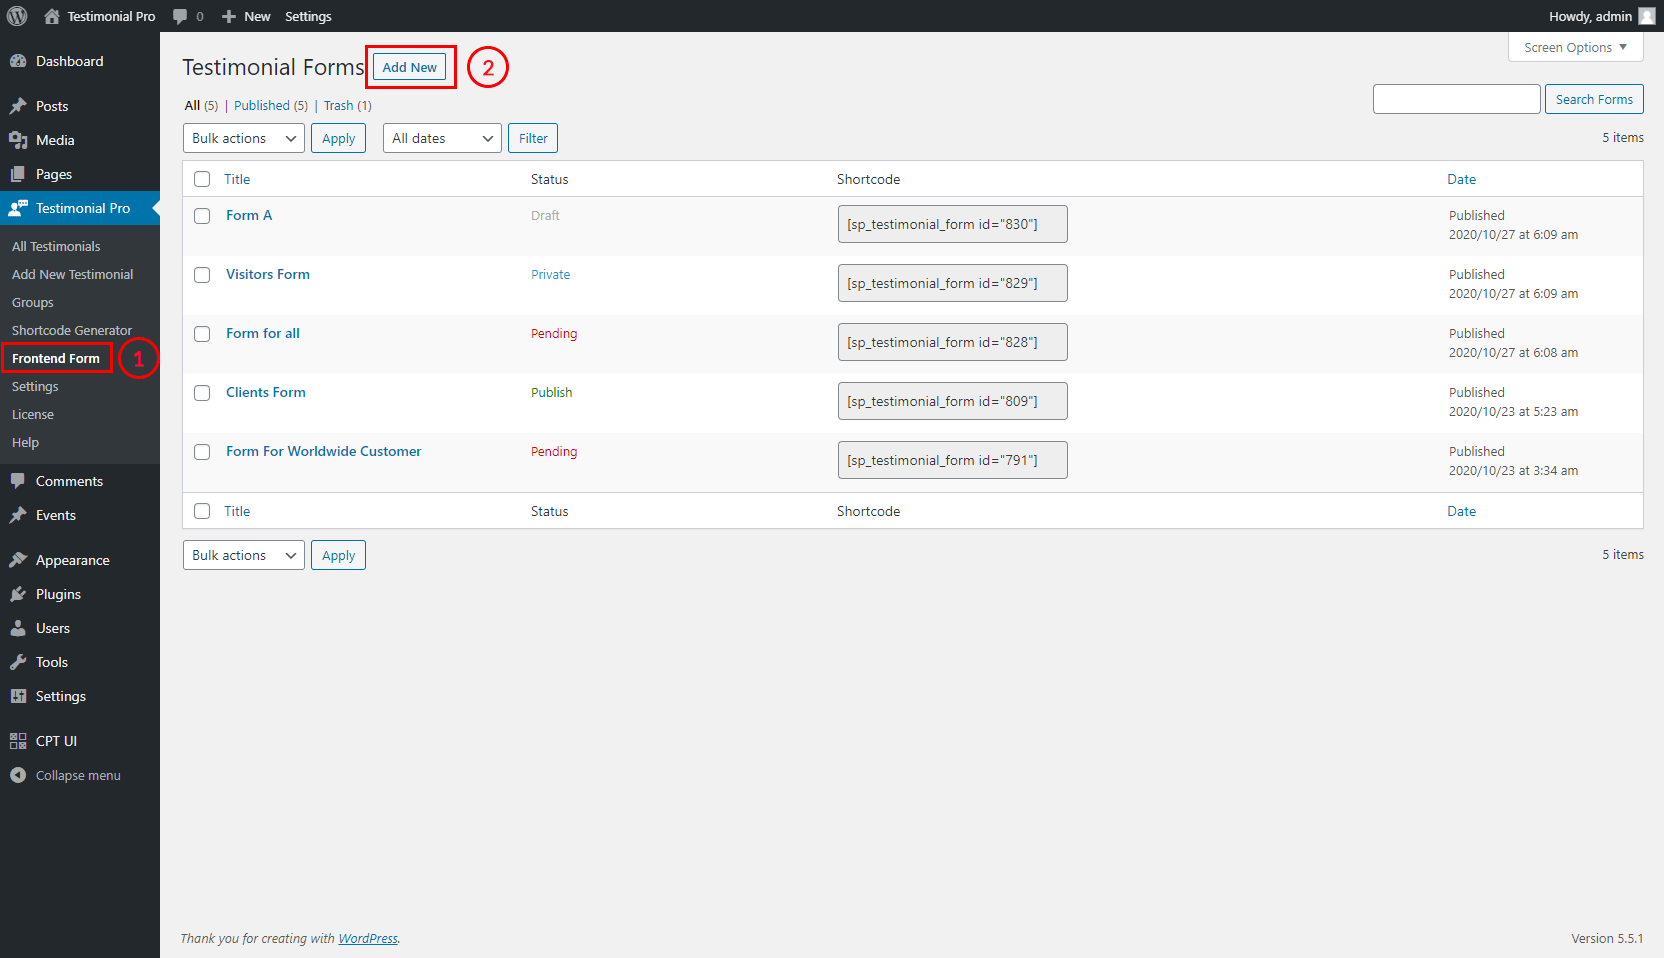Click the Dashboard gauge icon in sidebar

tap(18, 61)
